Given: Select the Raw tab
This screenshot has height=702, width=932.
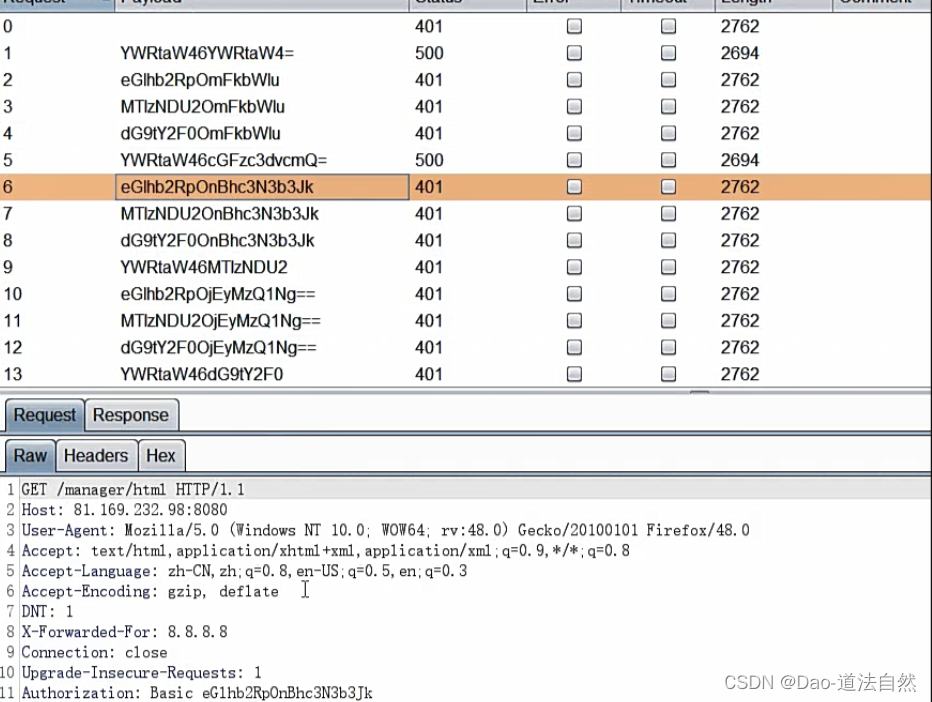Looking at the screenshot, I should (29, 455).
